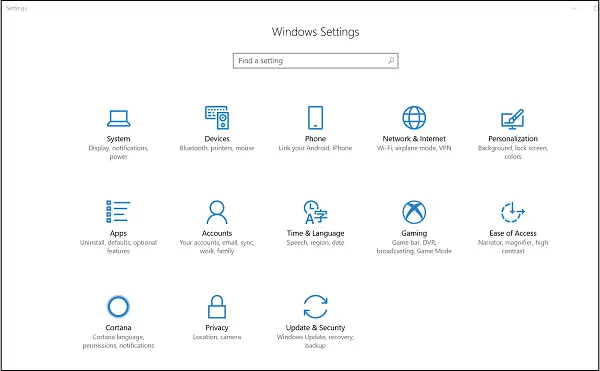
Task: Click the Find a setting search box
Action: (x=316, y=61)
